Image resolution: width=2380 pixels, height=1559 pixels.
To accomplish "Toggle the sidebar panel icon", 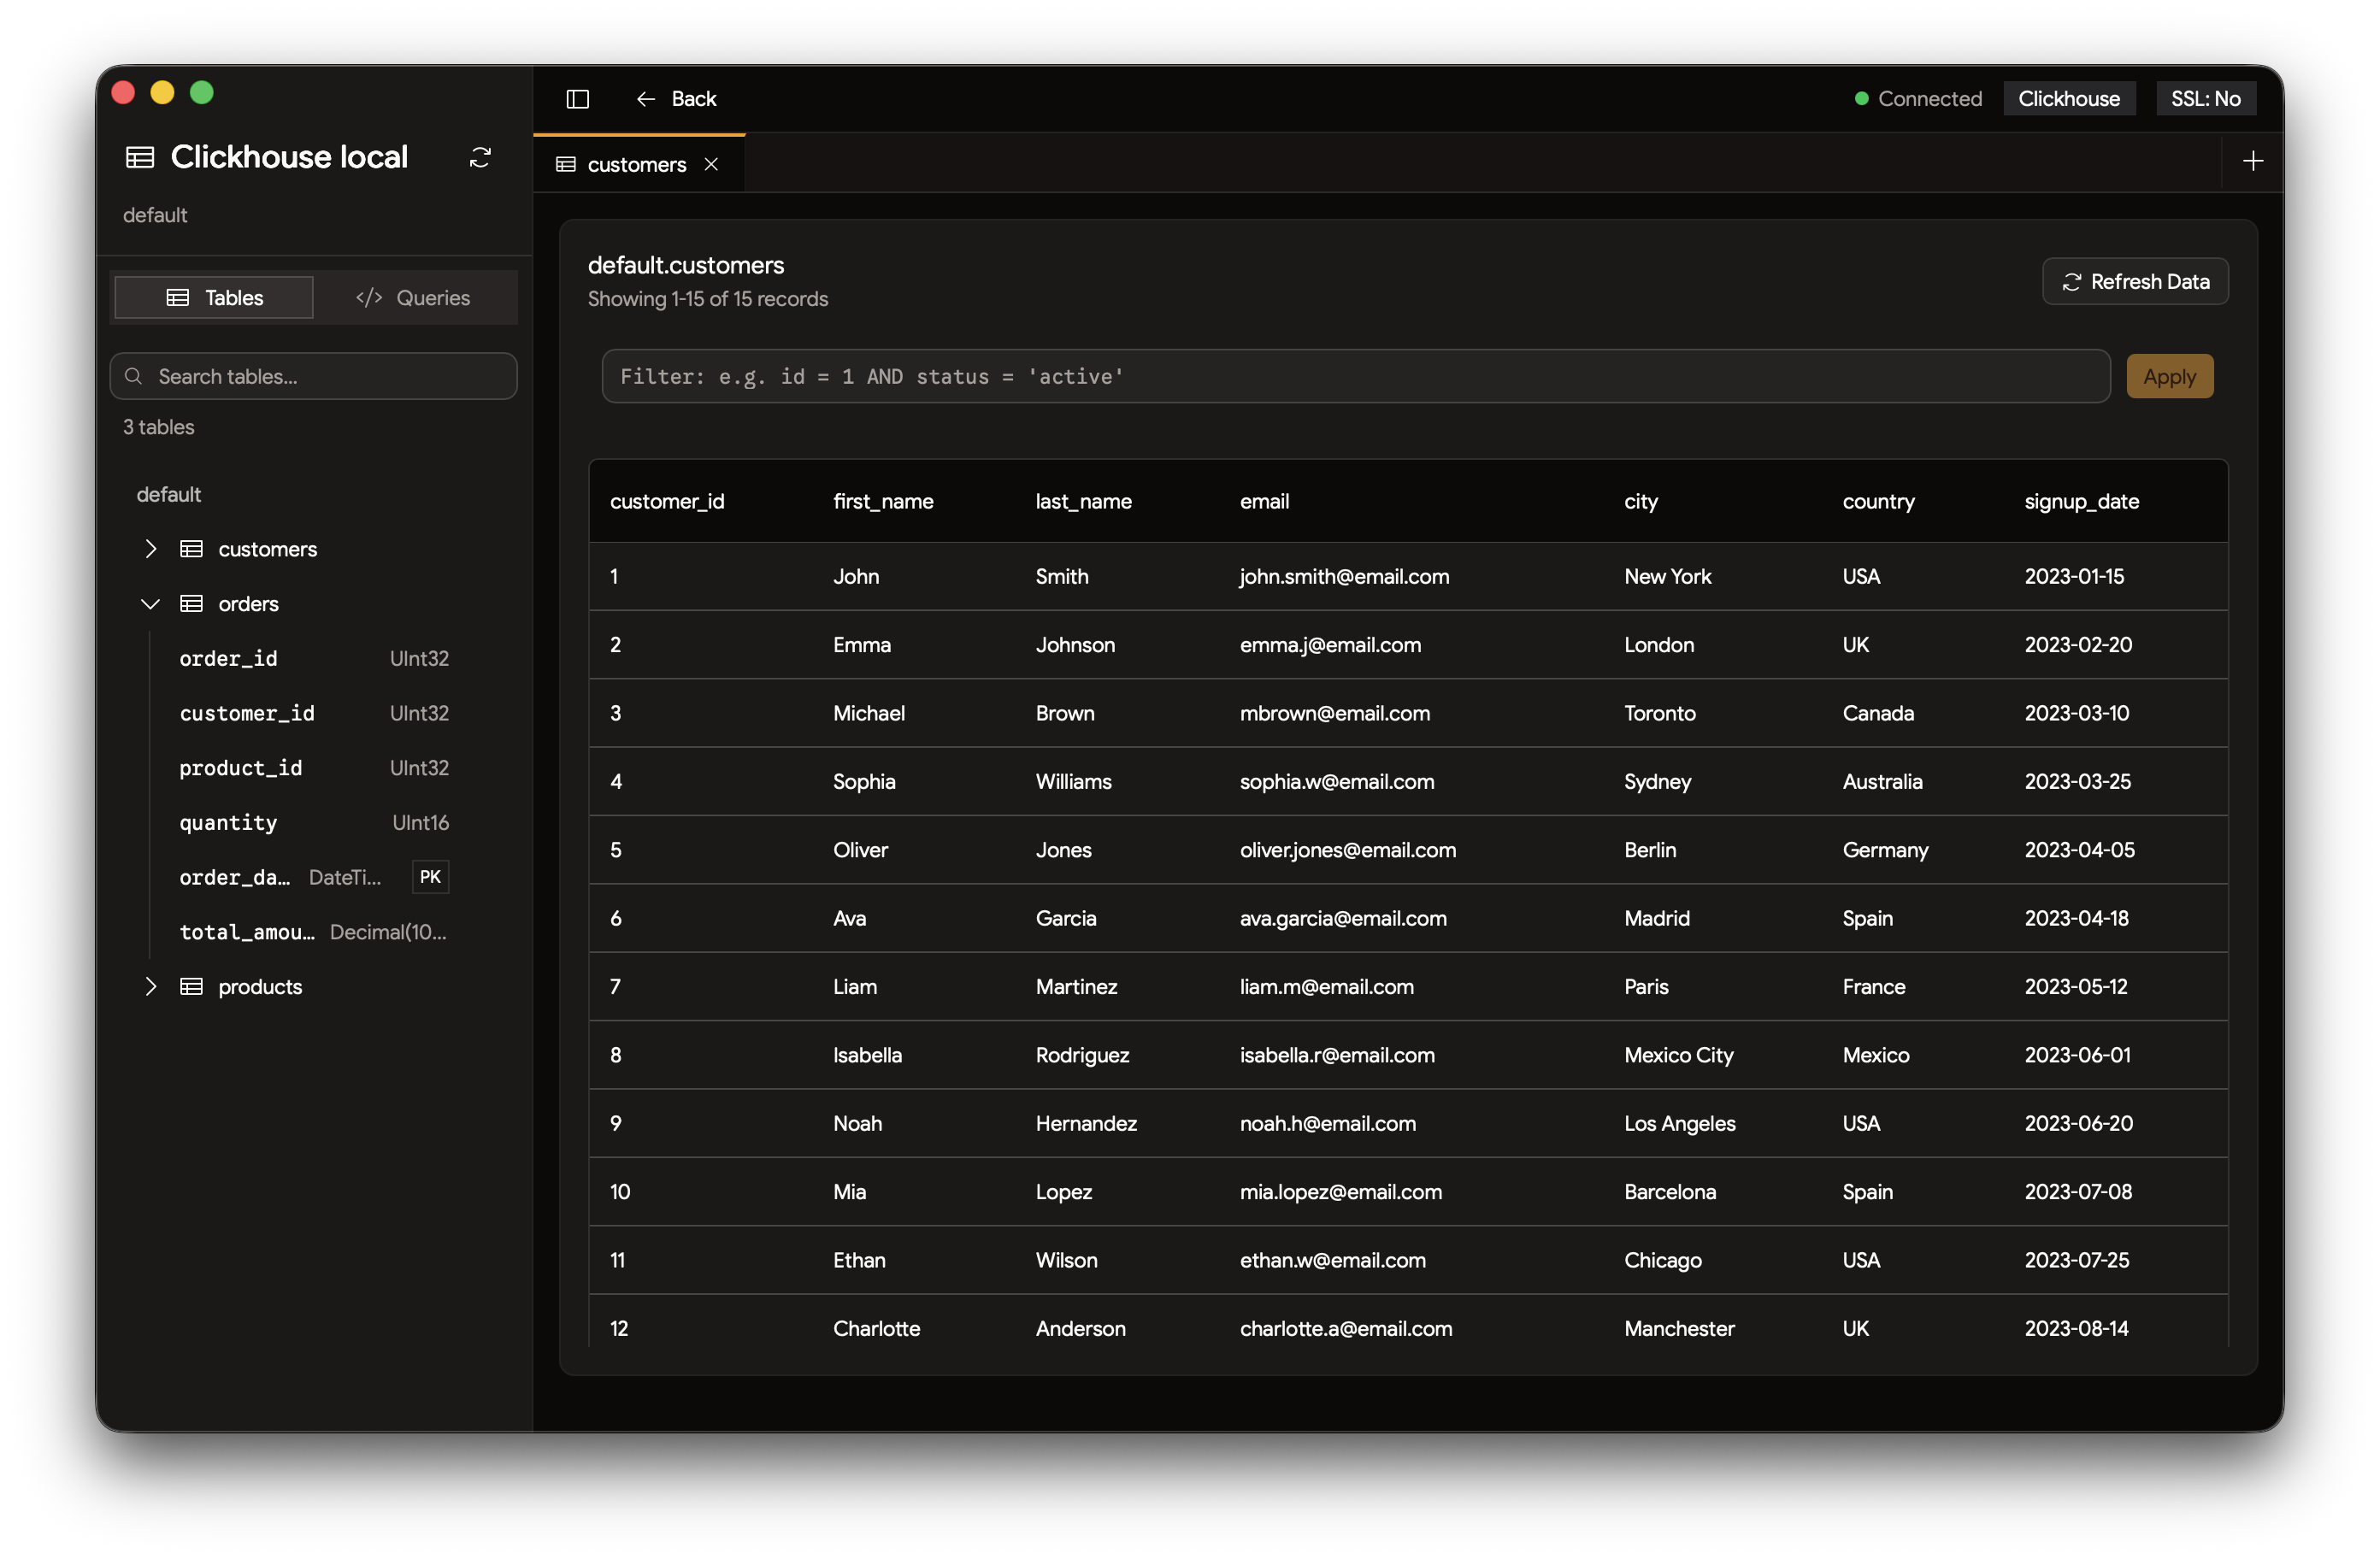I will [x=577, y=99].
